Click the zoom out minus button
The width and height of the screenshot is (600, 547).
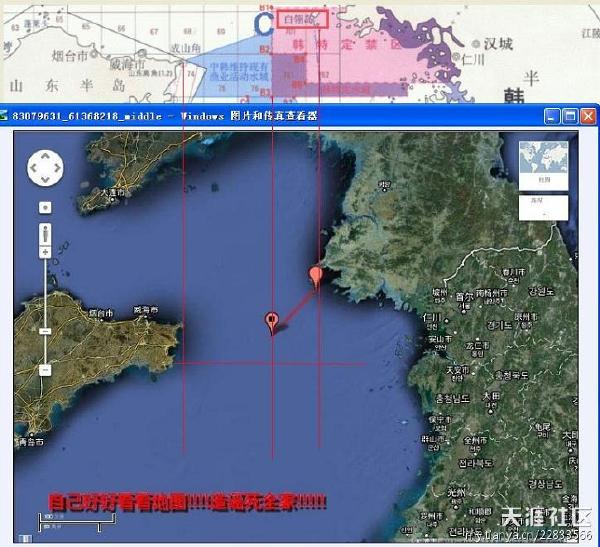(x=45, y=370)
